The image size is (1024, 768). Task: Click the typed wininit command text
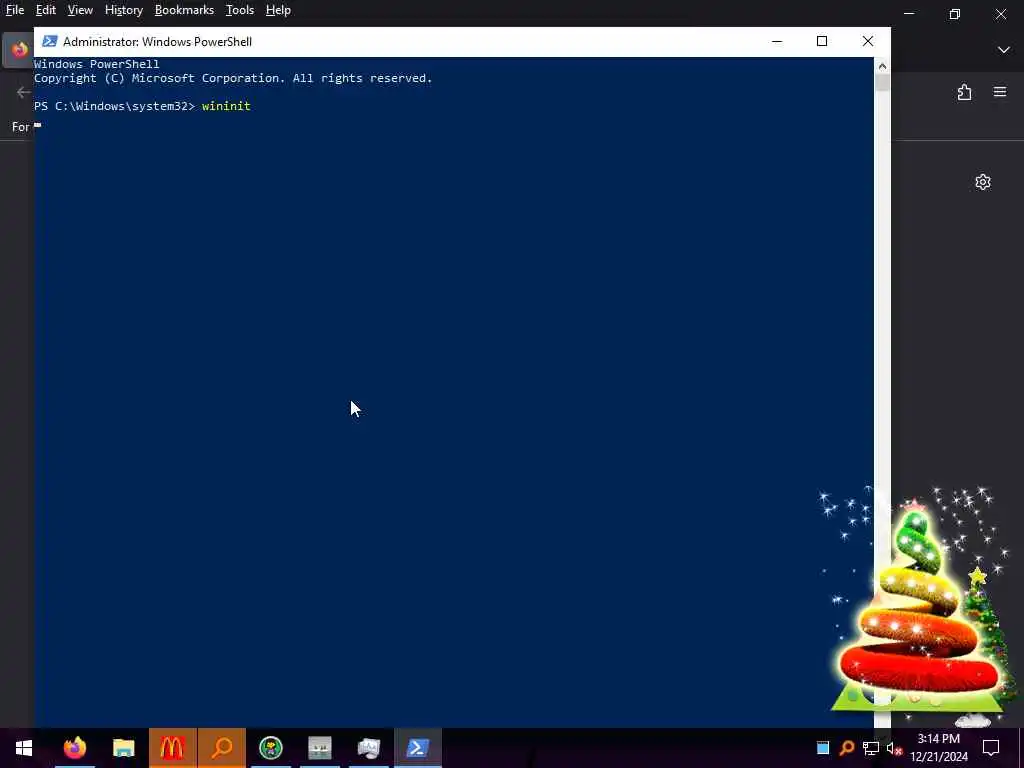[226, 106]
